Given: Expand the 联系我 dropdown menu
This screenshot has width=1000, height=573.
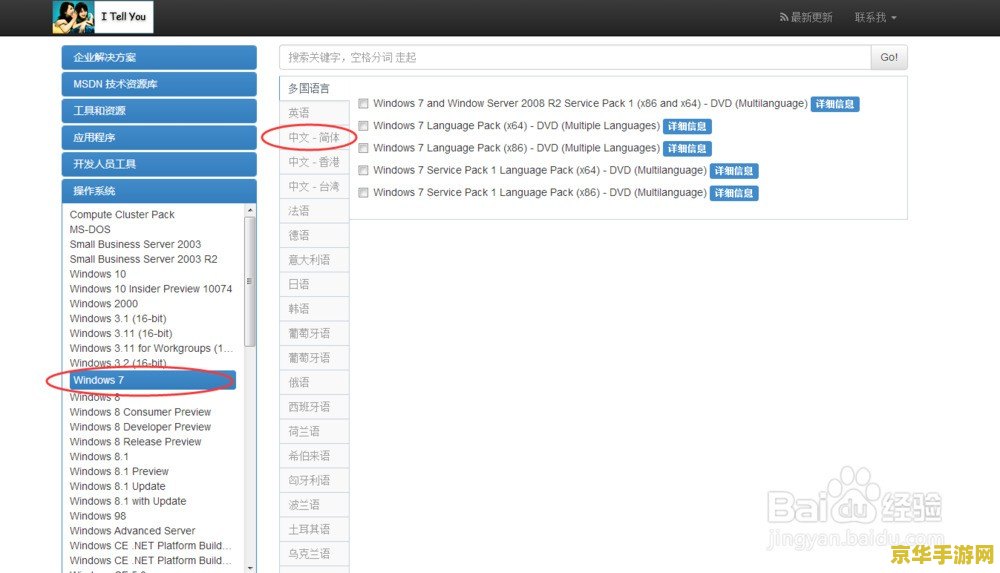Looking at the screenshot, I should tap(876, 17).
